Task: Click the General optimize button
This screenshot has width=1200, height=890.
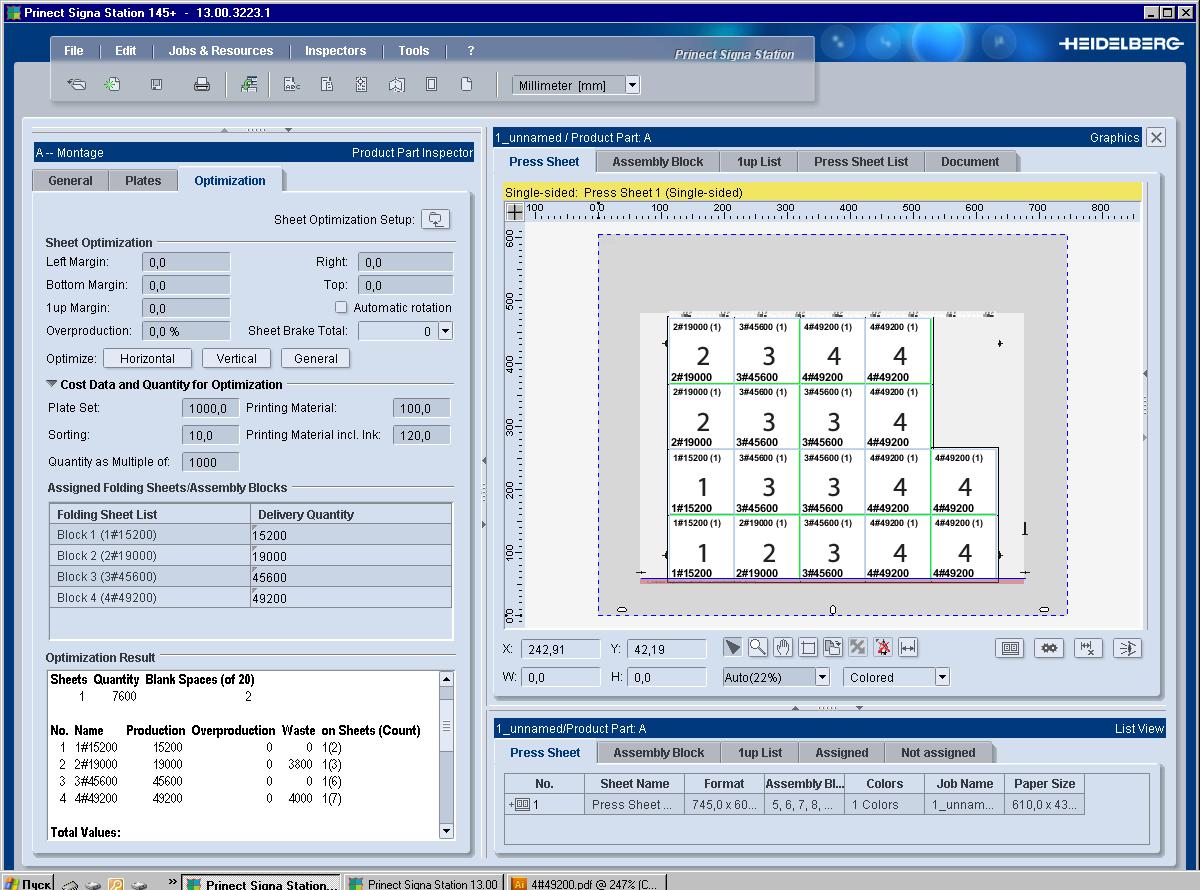Action: [316, 359]
